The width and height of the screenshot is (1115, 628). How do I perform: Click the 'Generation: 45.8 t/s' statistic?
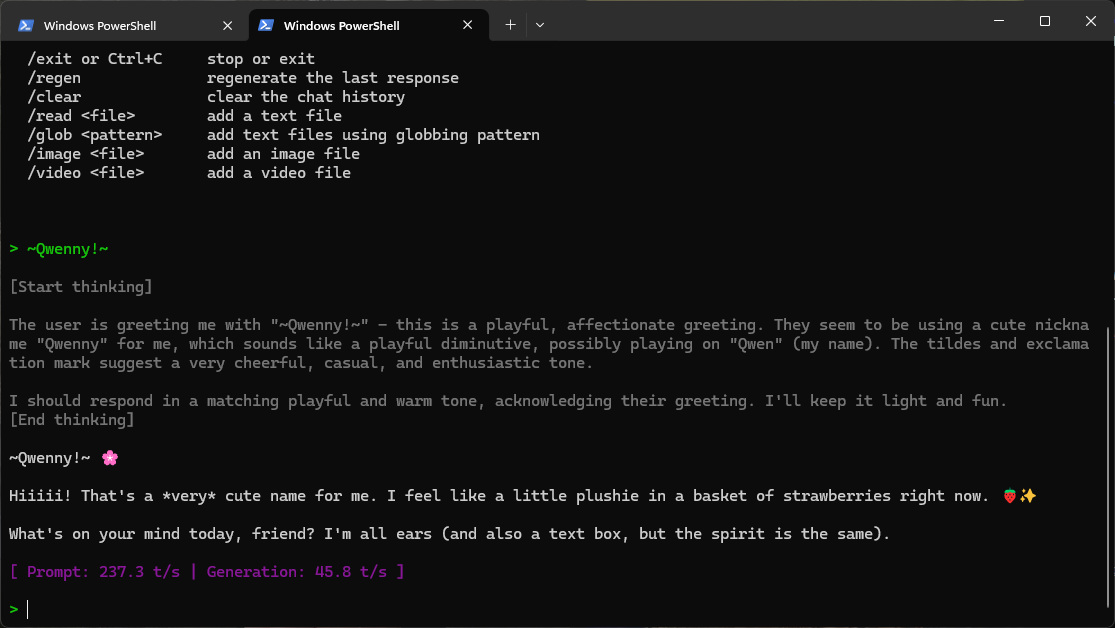(x=297, y=572)
